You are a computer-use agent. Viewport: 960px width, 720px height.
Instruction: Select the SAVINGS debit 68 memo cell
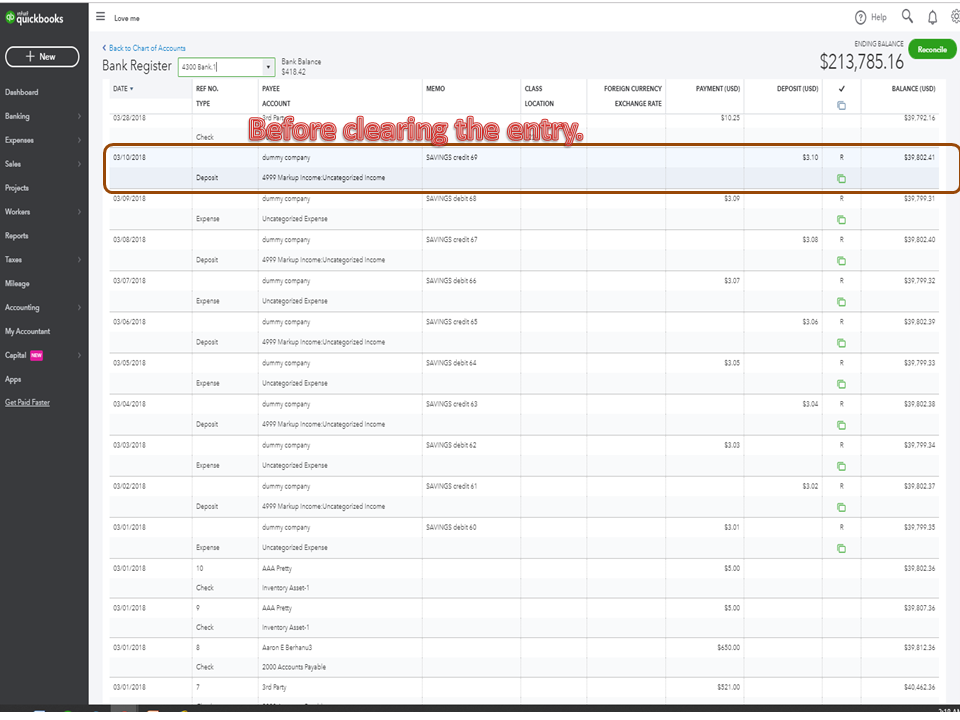coord(451,198)
